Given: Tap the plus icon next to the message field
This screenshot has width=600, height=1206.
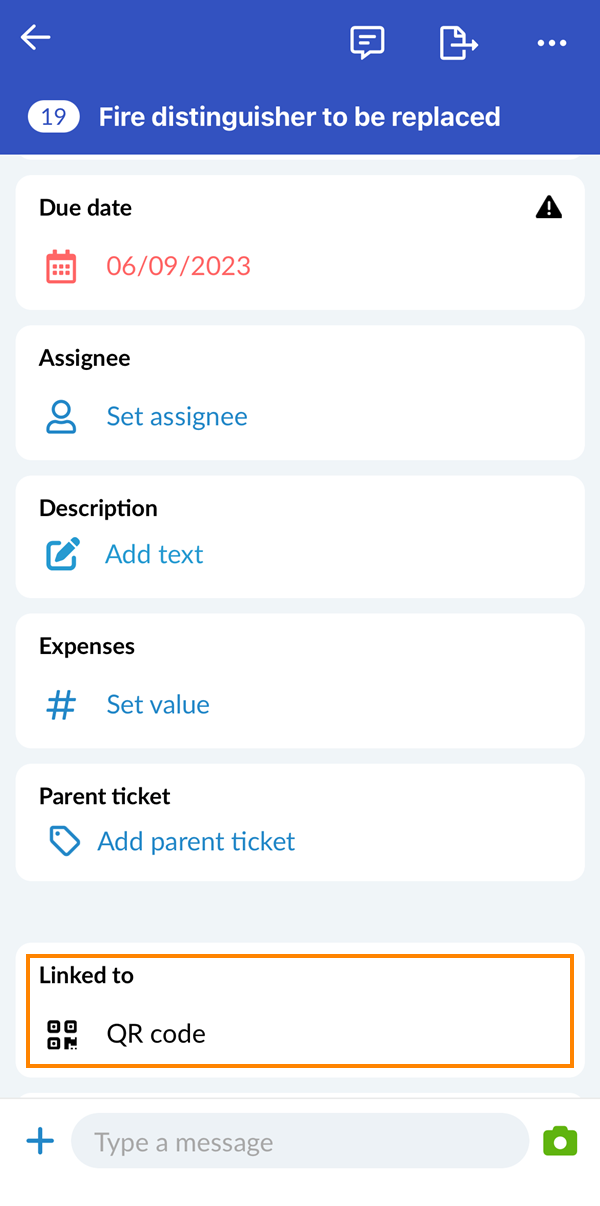Looking at the screenshot, I should pos(40,1140).
